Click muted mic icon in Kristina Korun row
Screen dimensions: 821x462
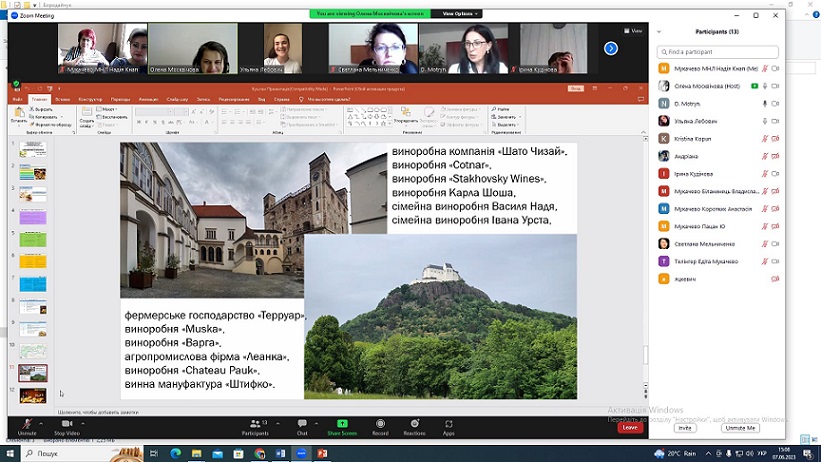coord(764,139)
